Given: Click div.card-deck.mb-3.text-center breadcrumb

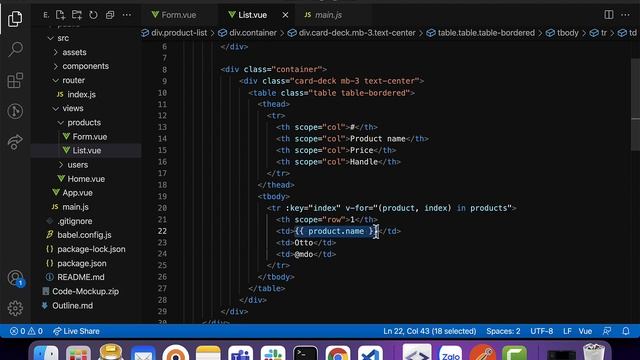Looking at the screenshot, I should (351, 33).
